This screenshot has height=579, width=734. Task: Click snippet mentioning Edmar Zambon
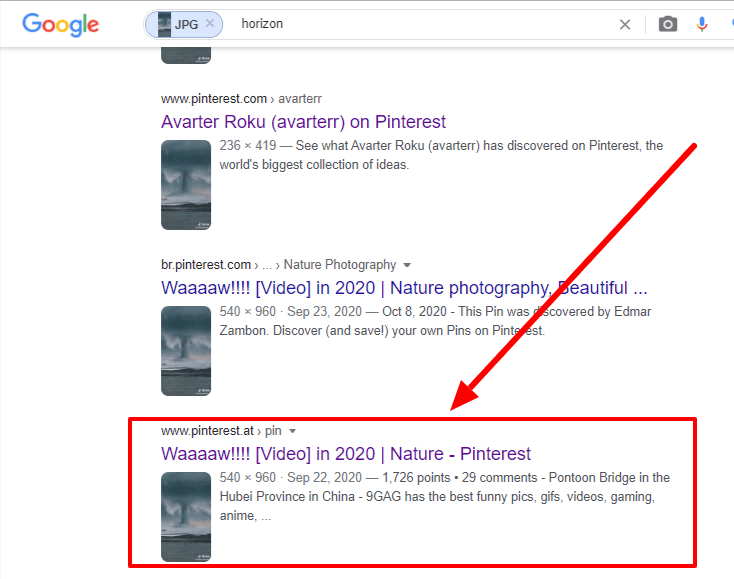(x=435, y=321)
